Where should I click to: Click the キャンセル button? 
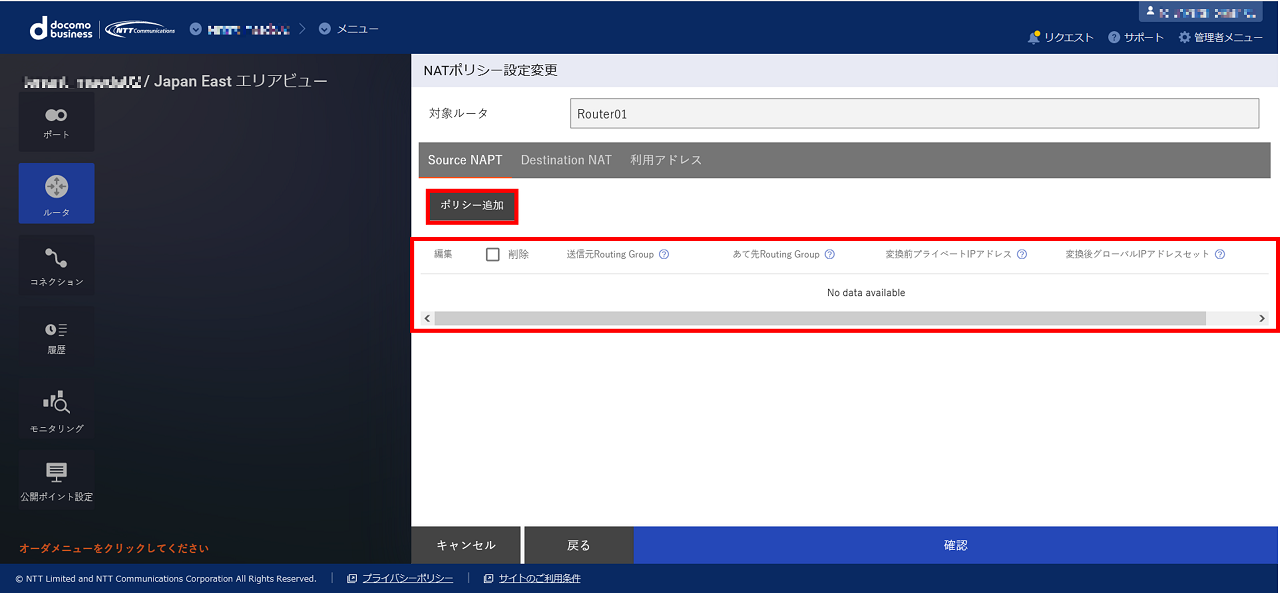[466, 545]
